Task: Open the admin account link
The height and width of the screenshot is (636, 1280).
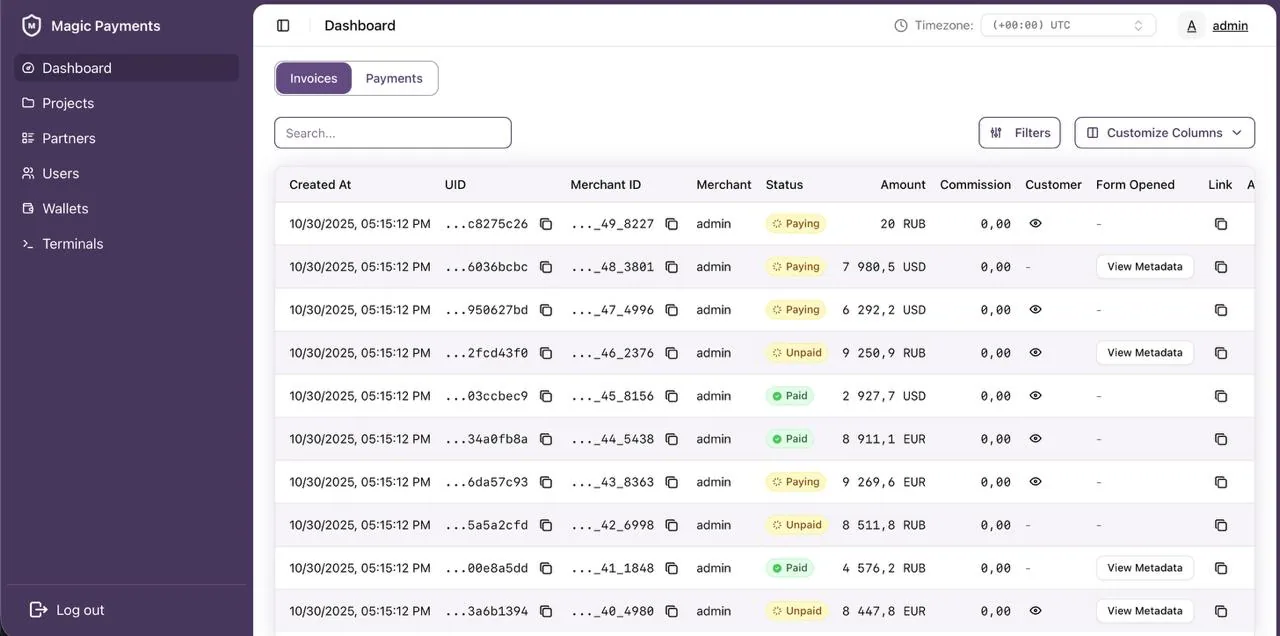Action: click(1230, 26)
